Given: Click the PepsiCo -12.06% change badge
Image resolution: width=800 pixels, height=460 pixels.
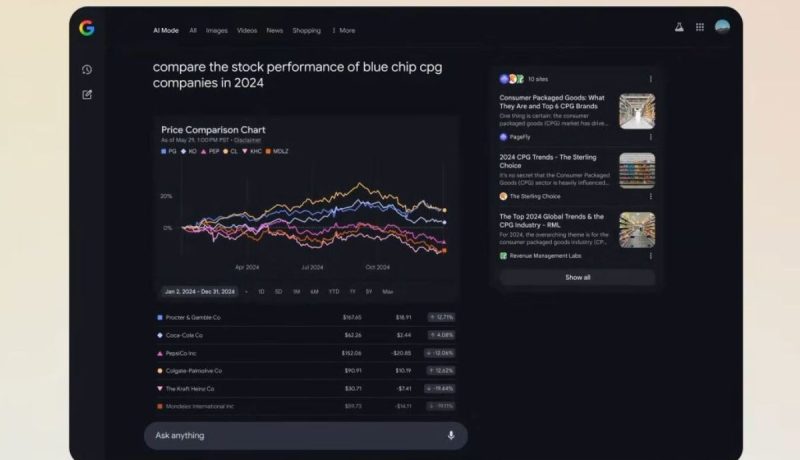Looking at the screenshot, I should (x=440, y=353).
